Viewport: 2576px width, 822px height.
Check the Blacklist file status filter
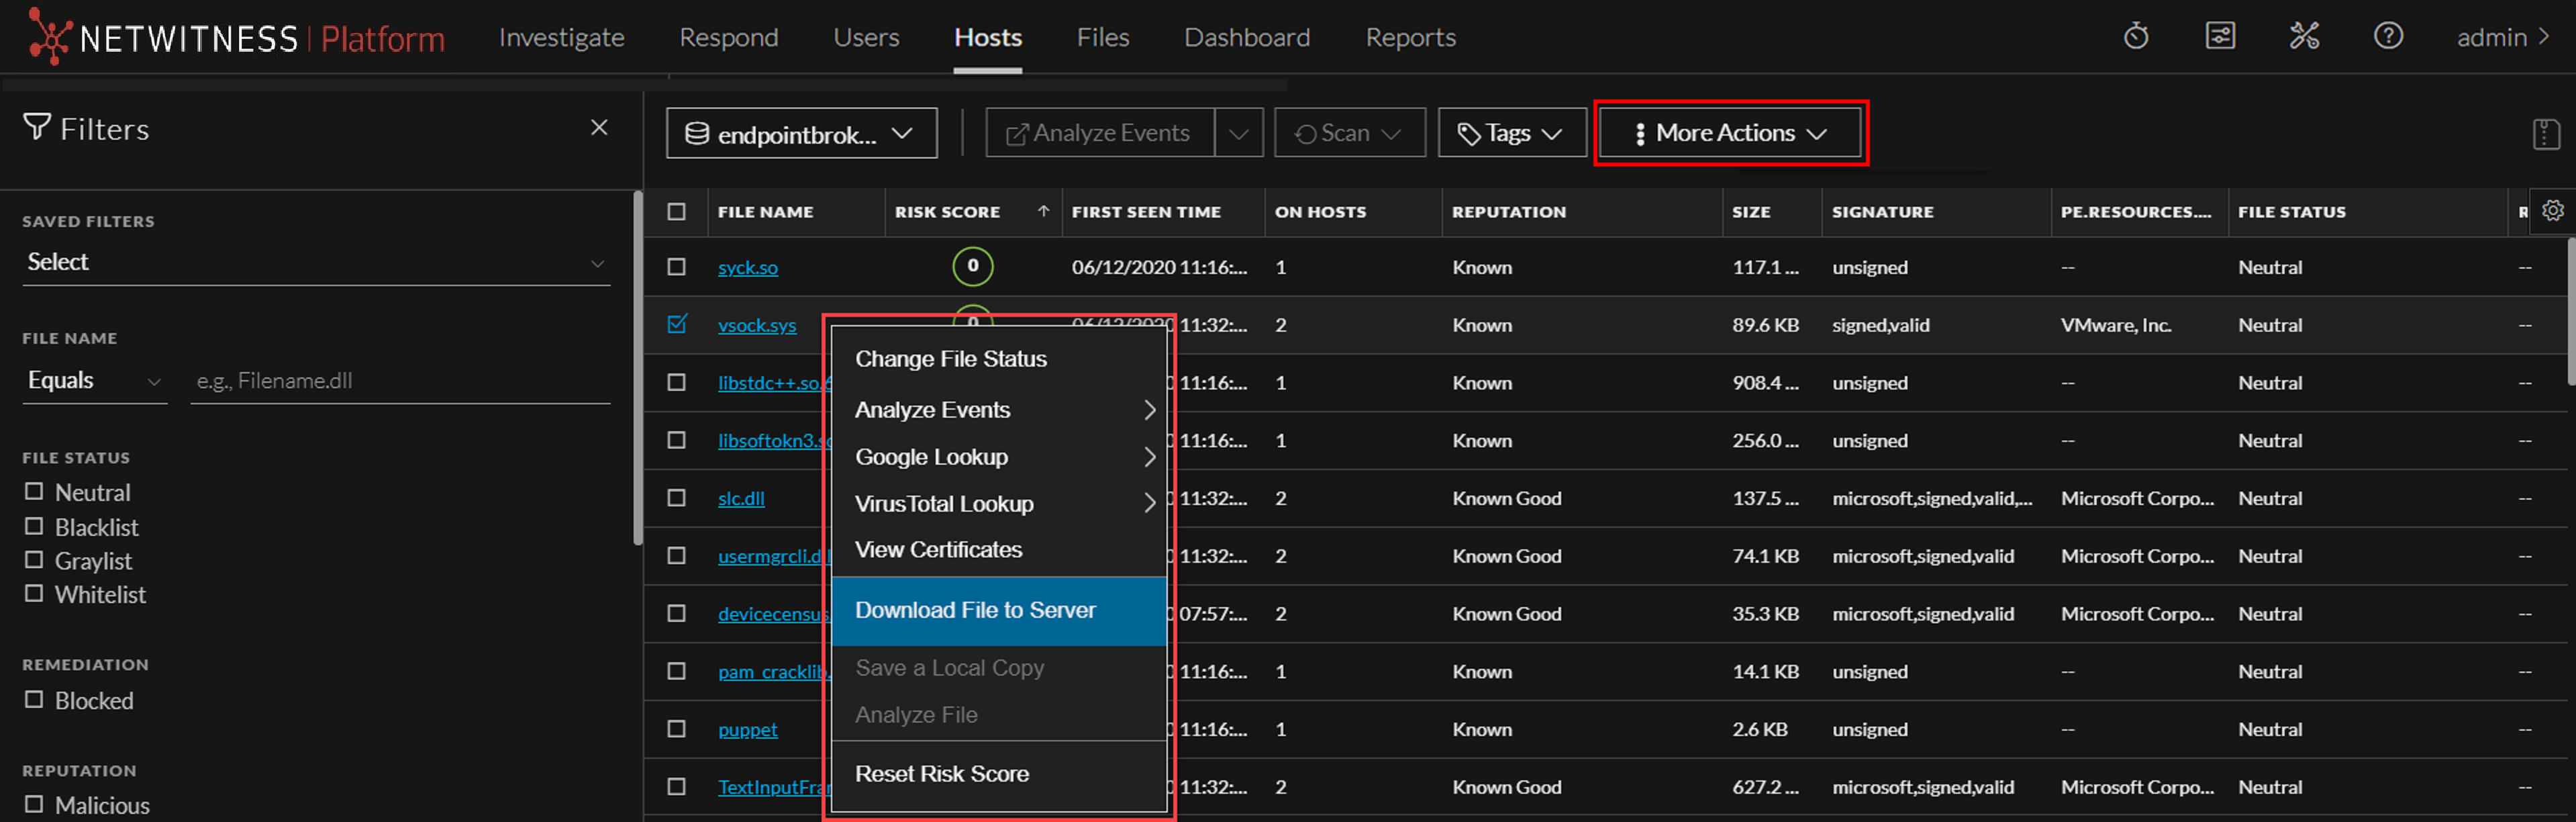click(34, 526)
